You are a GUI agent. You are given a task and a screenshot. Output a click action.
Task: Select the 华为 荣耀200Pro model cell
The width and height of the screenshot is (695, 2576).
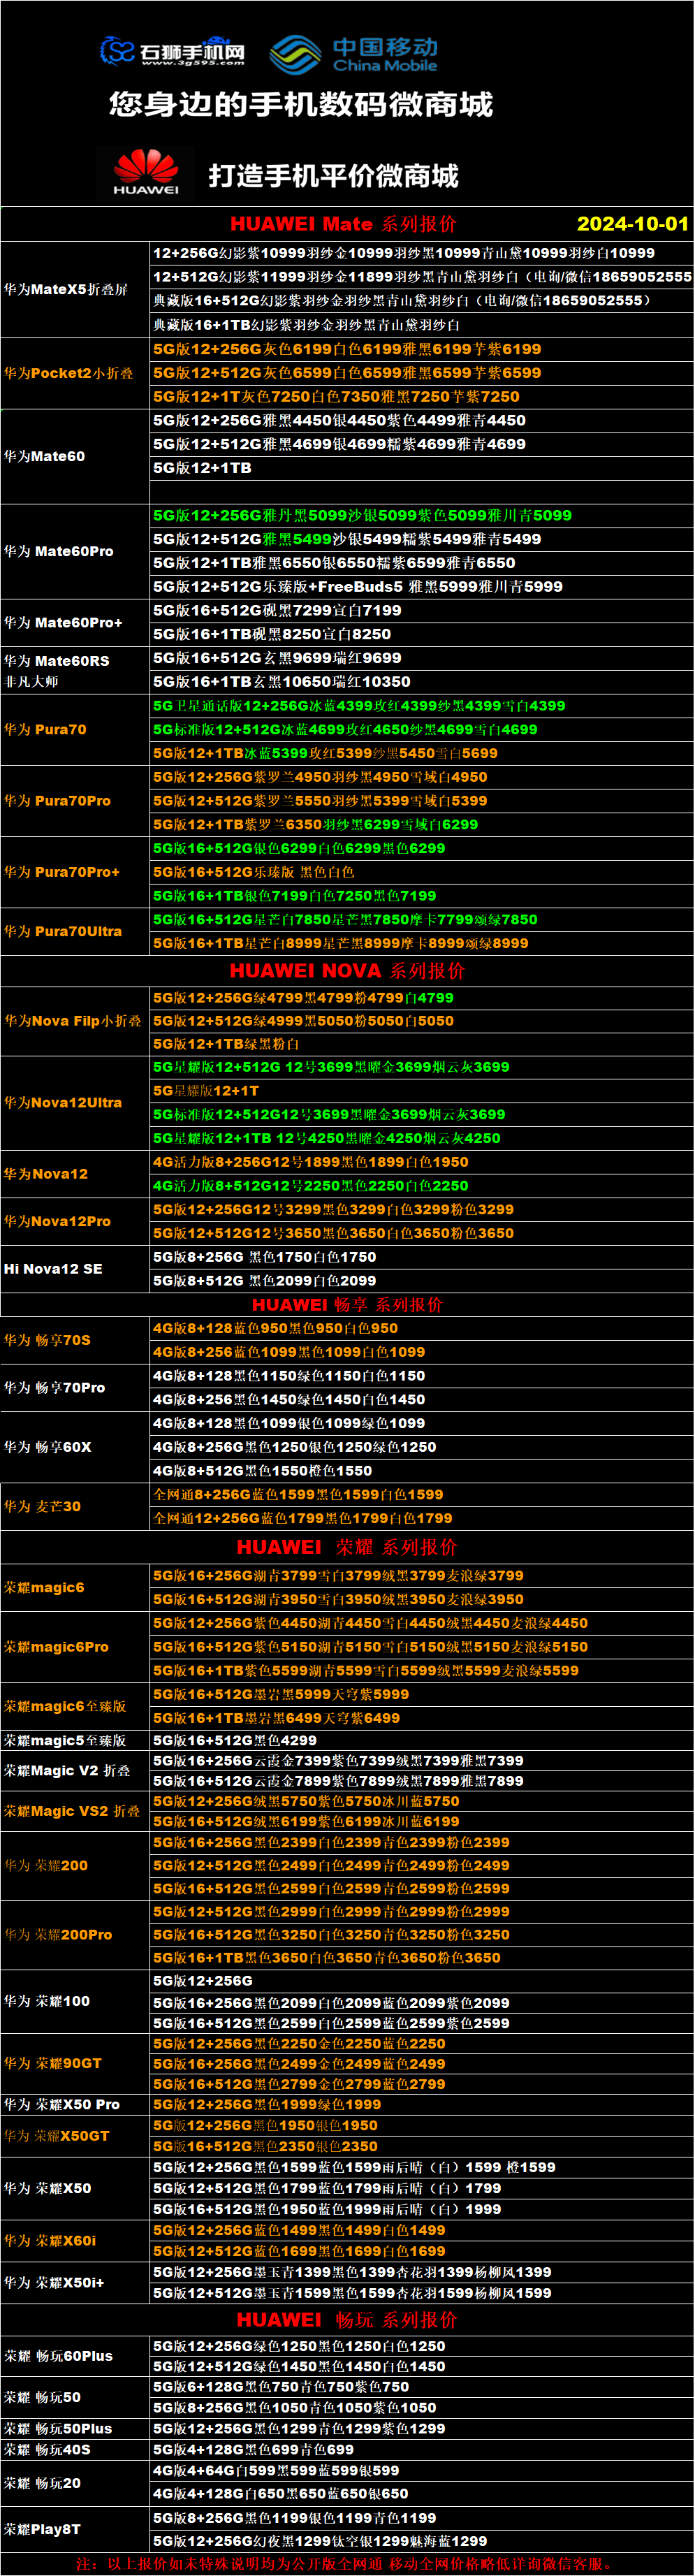[75, 1935]
